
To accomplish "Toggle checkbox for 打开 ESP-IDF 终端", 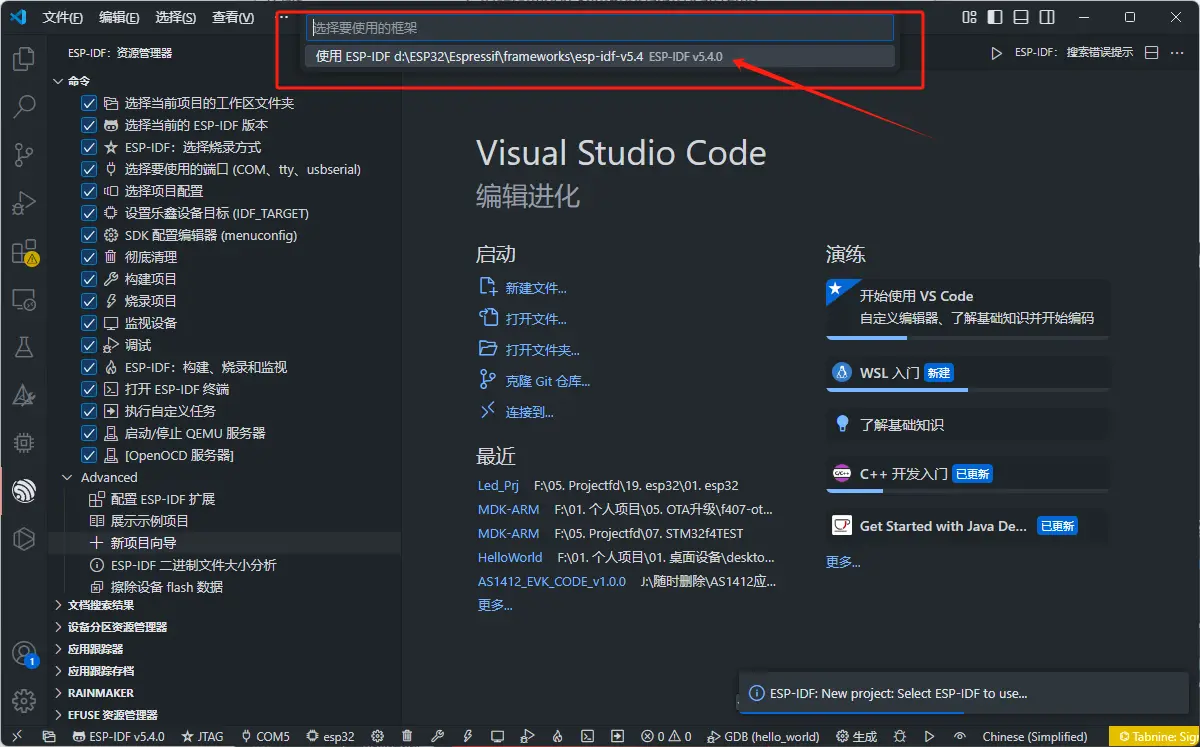I will click(89, 389).
